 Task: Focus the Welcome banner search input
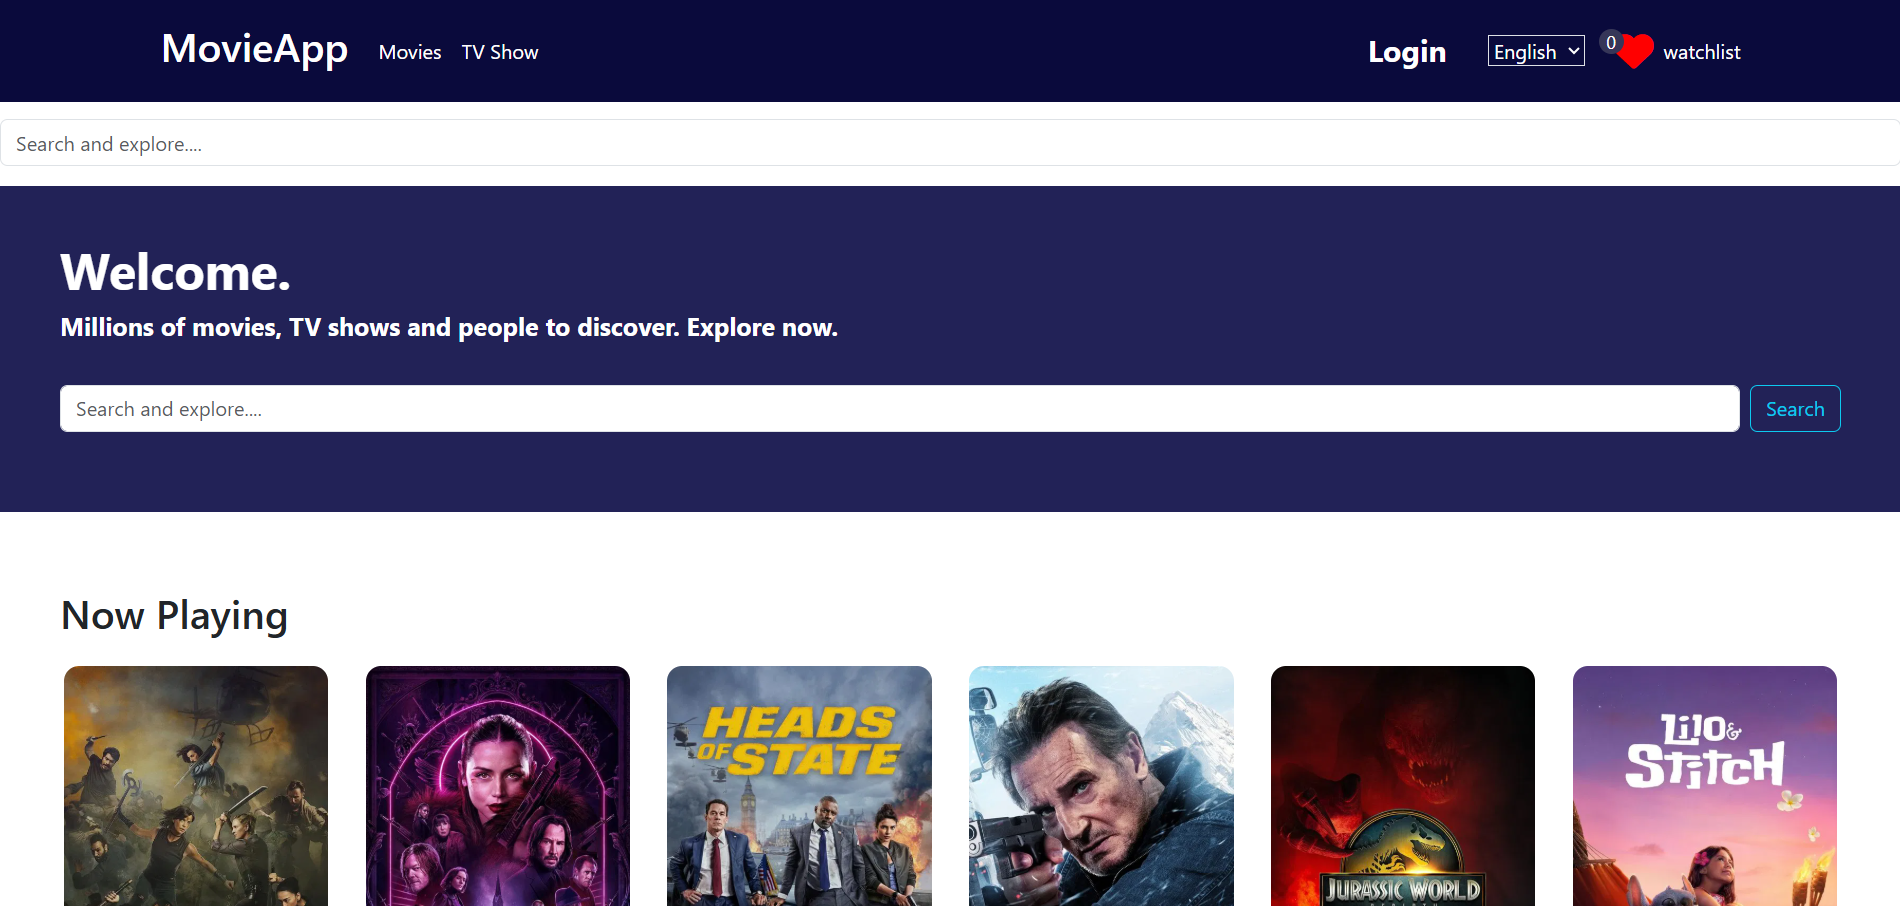pos(900,409)
